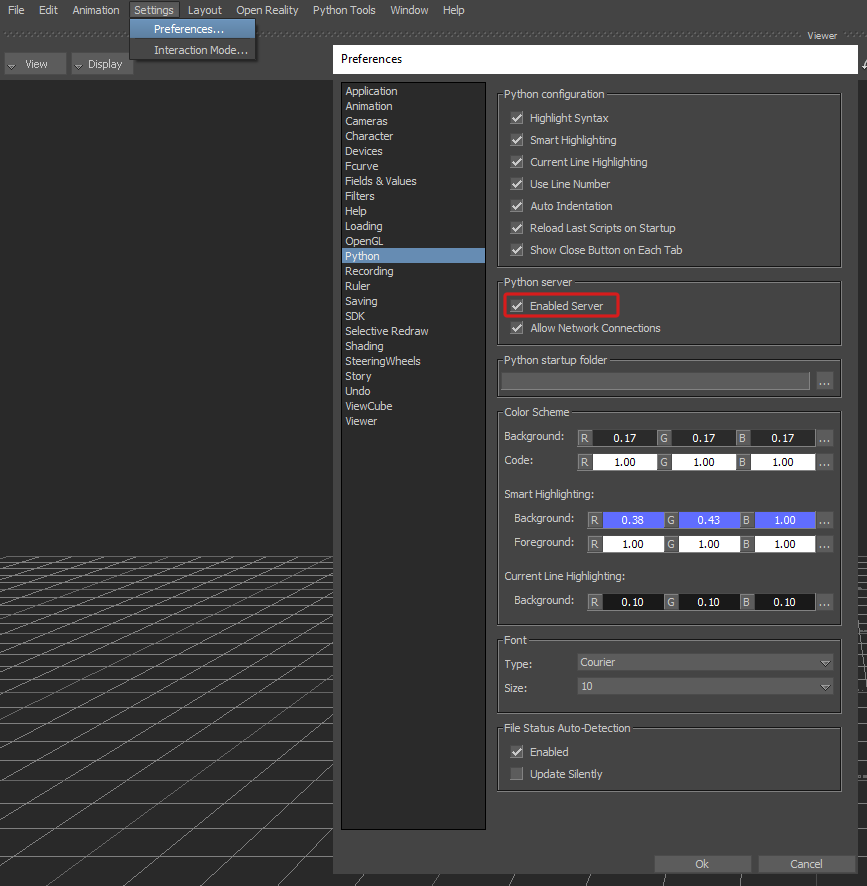The width and height of the screenshot is (867, 886).
Task: Open the Font Size dropdown
Action: 705,687
